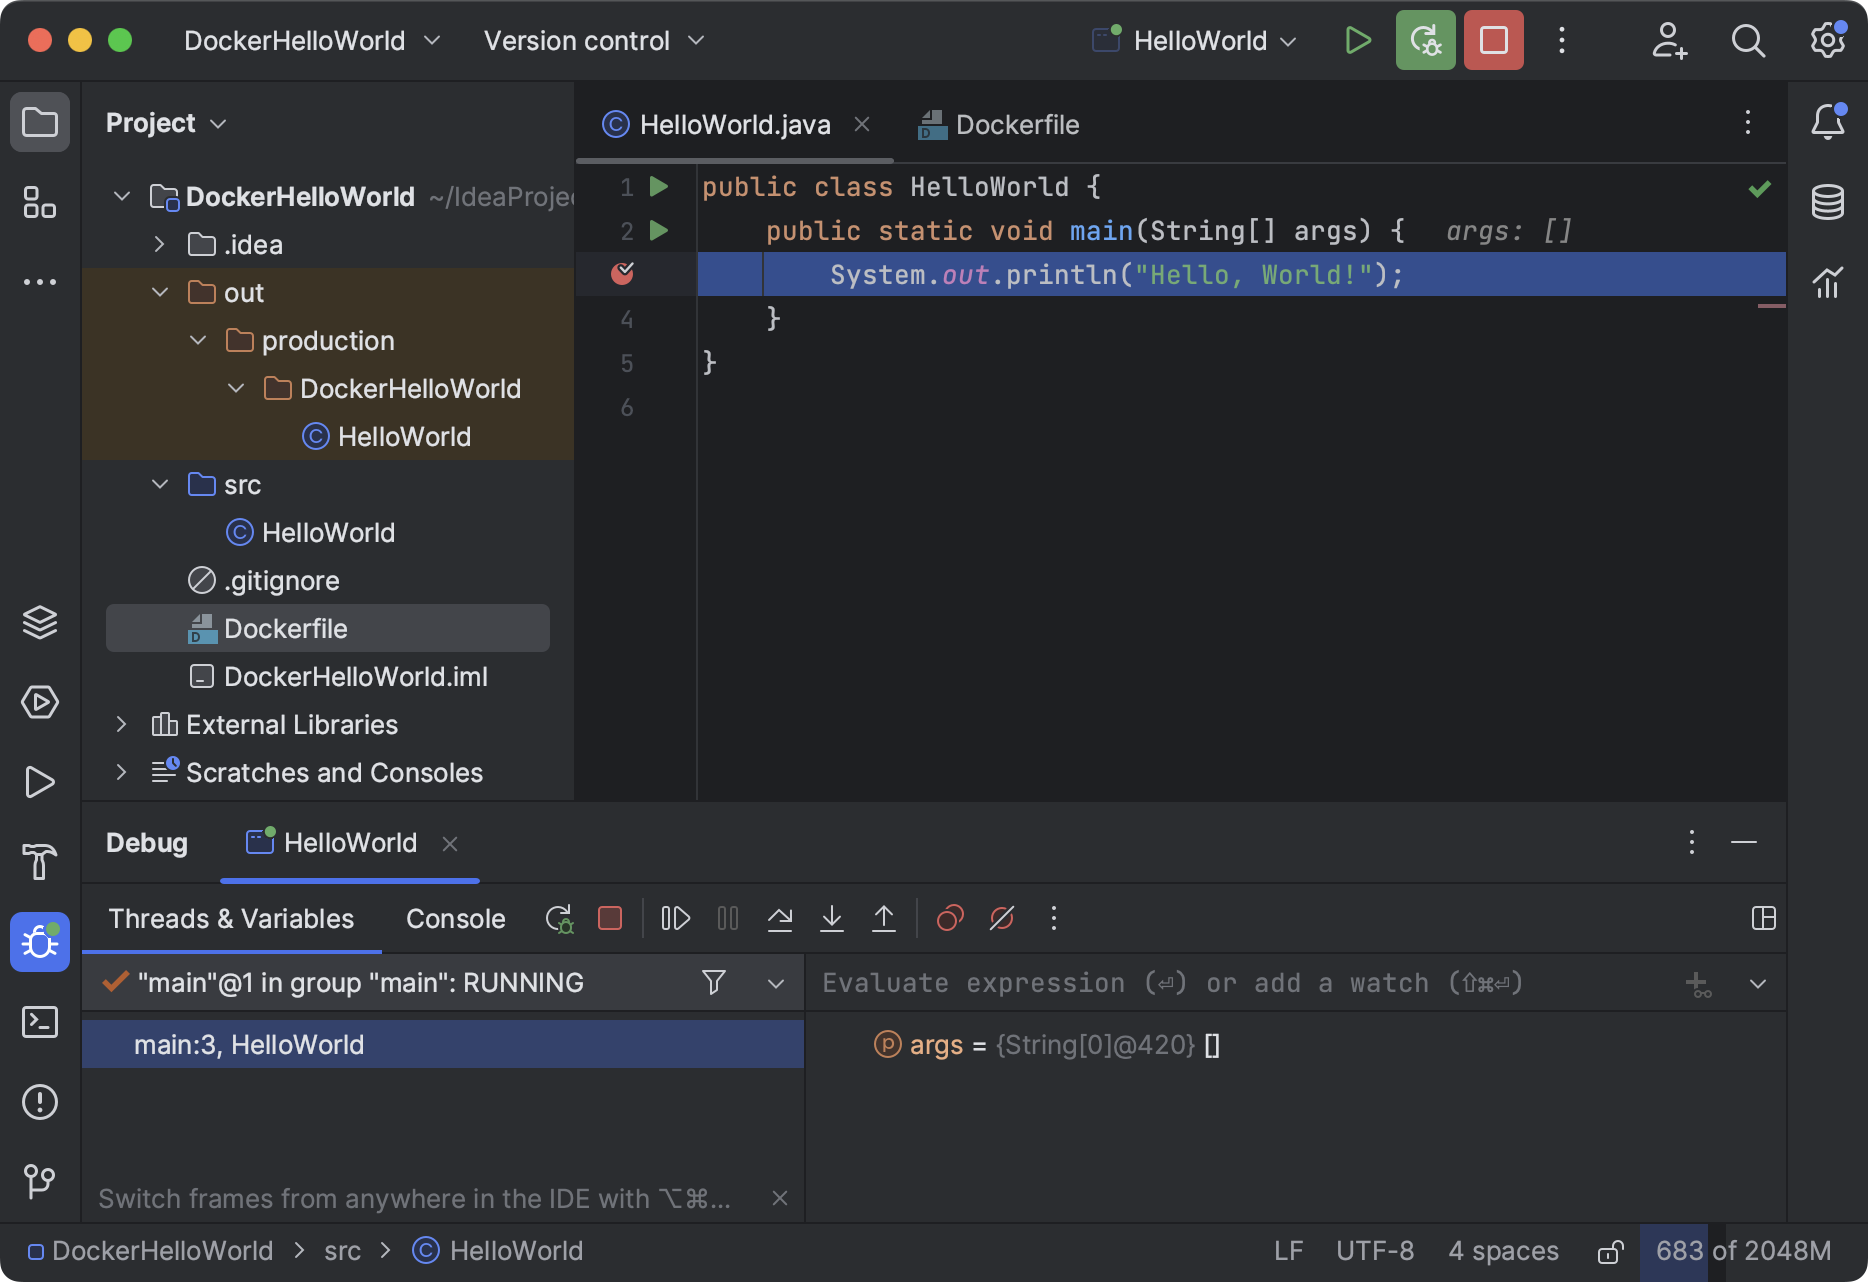This screenshot has width=1868, height=1282.
Task: Dismiss the Switch frames hint
Action: click(779, 1198)
